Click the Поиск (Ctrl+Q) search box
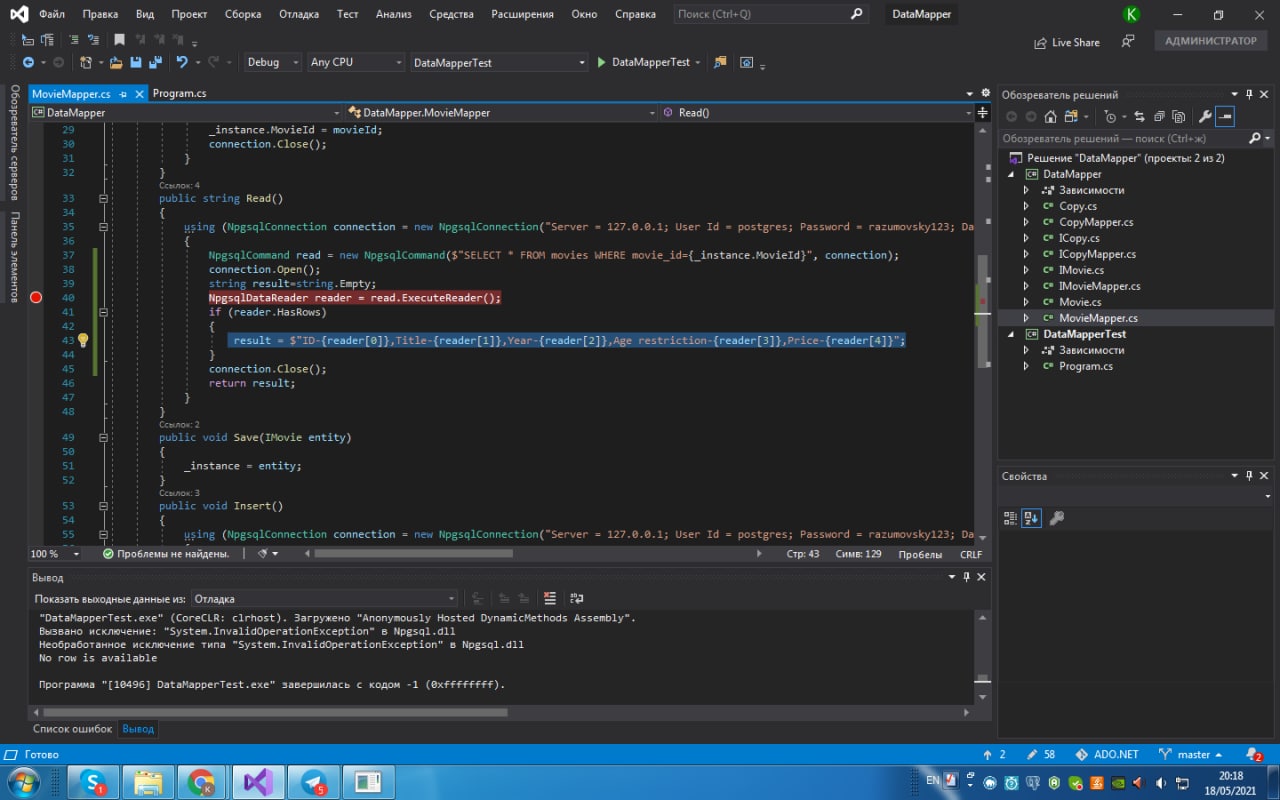The height and width of the screenshot is (800, 1280). (x=770, y=14)
